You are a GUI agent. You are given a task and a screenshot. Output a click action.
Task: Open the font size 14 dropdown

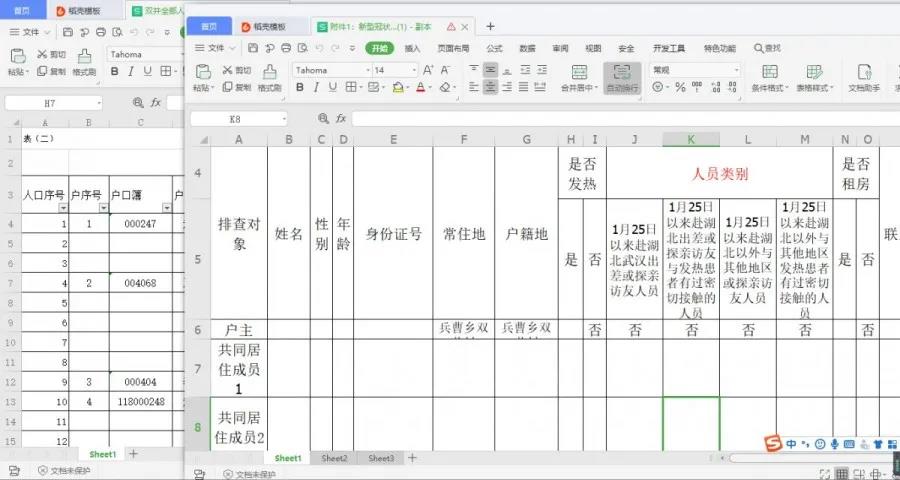[x=411, y=71]
